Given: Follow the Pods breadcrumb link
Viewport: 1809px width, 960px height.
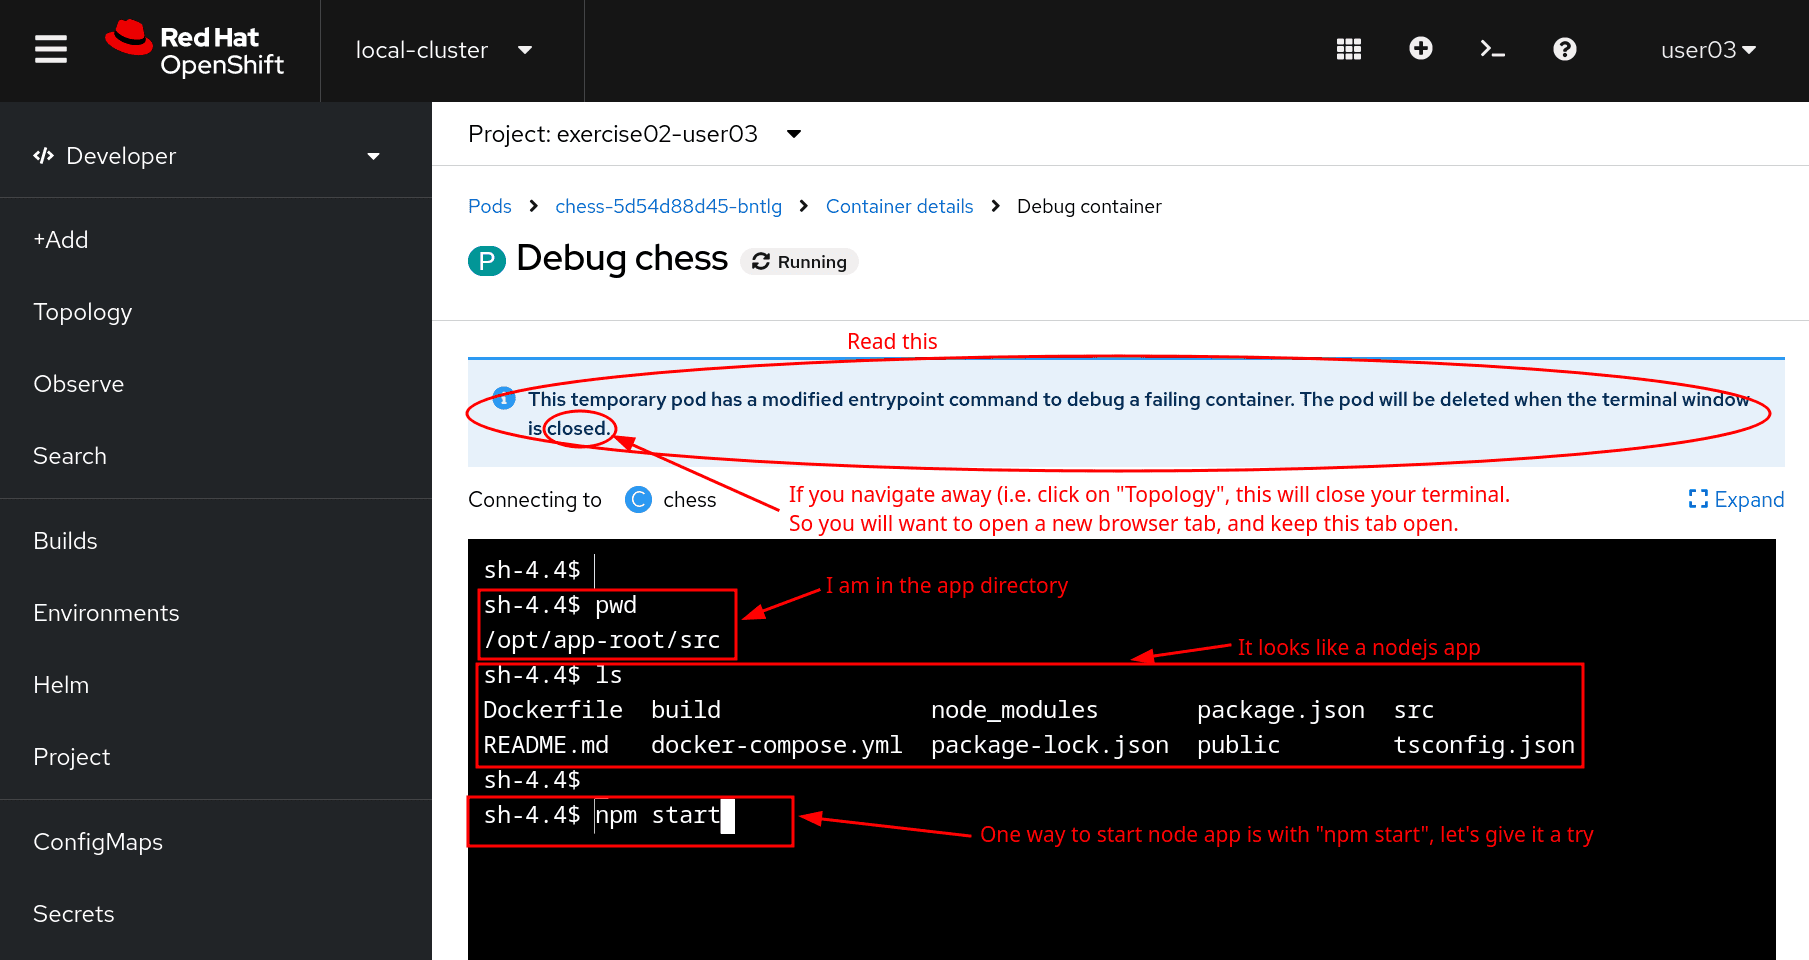Looking at the screenshot, I should [x=490, y=206].
